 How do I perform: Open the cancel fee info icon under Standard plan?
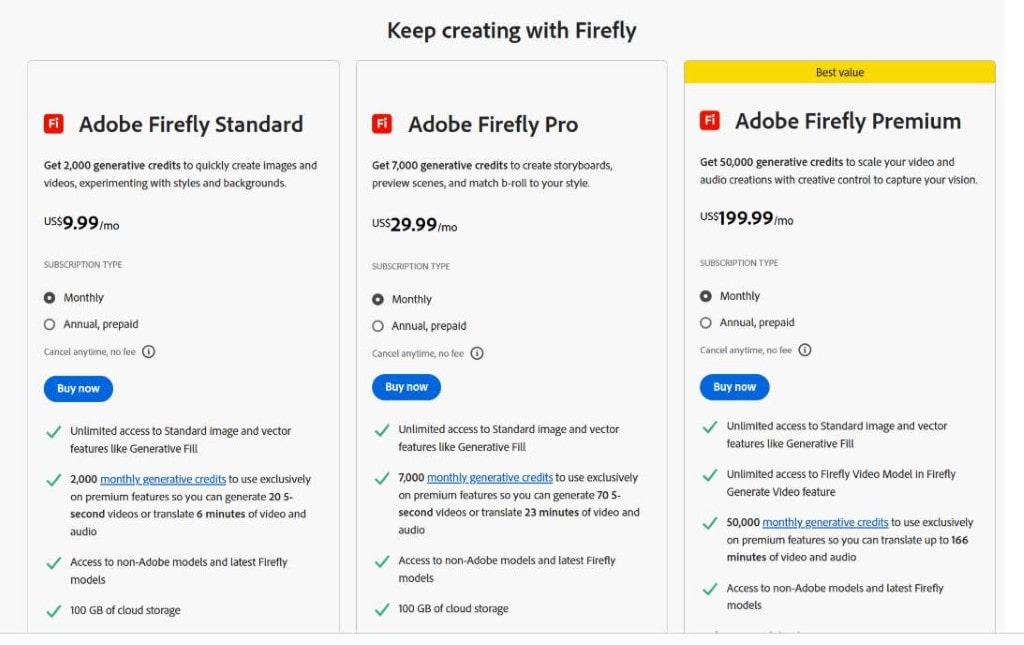(x=148, y=351)
